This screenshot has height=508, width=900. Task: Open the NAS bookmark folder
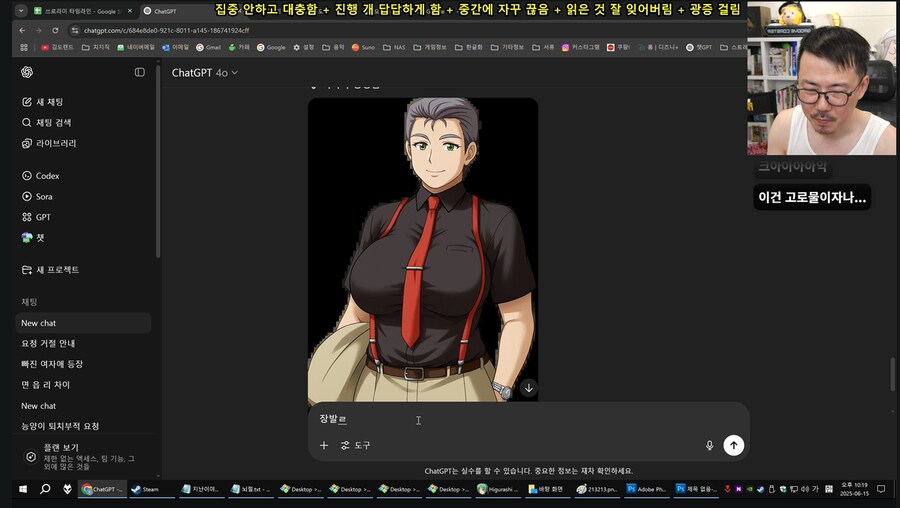click(x=394, y=48)
